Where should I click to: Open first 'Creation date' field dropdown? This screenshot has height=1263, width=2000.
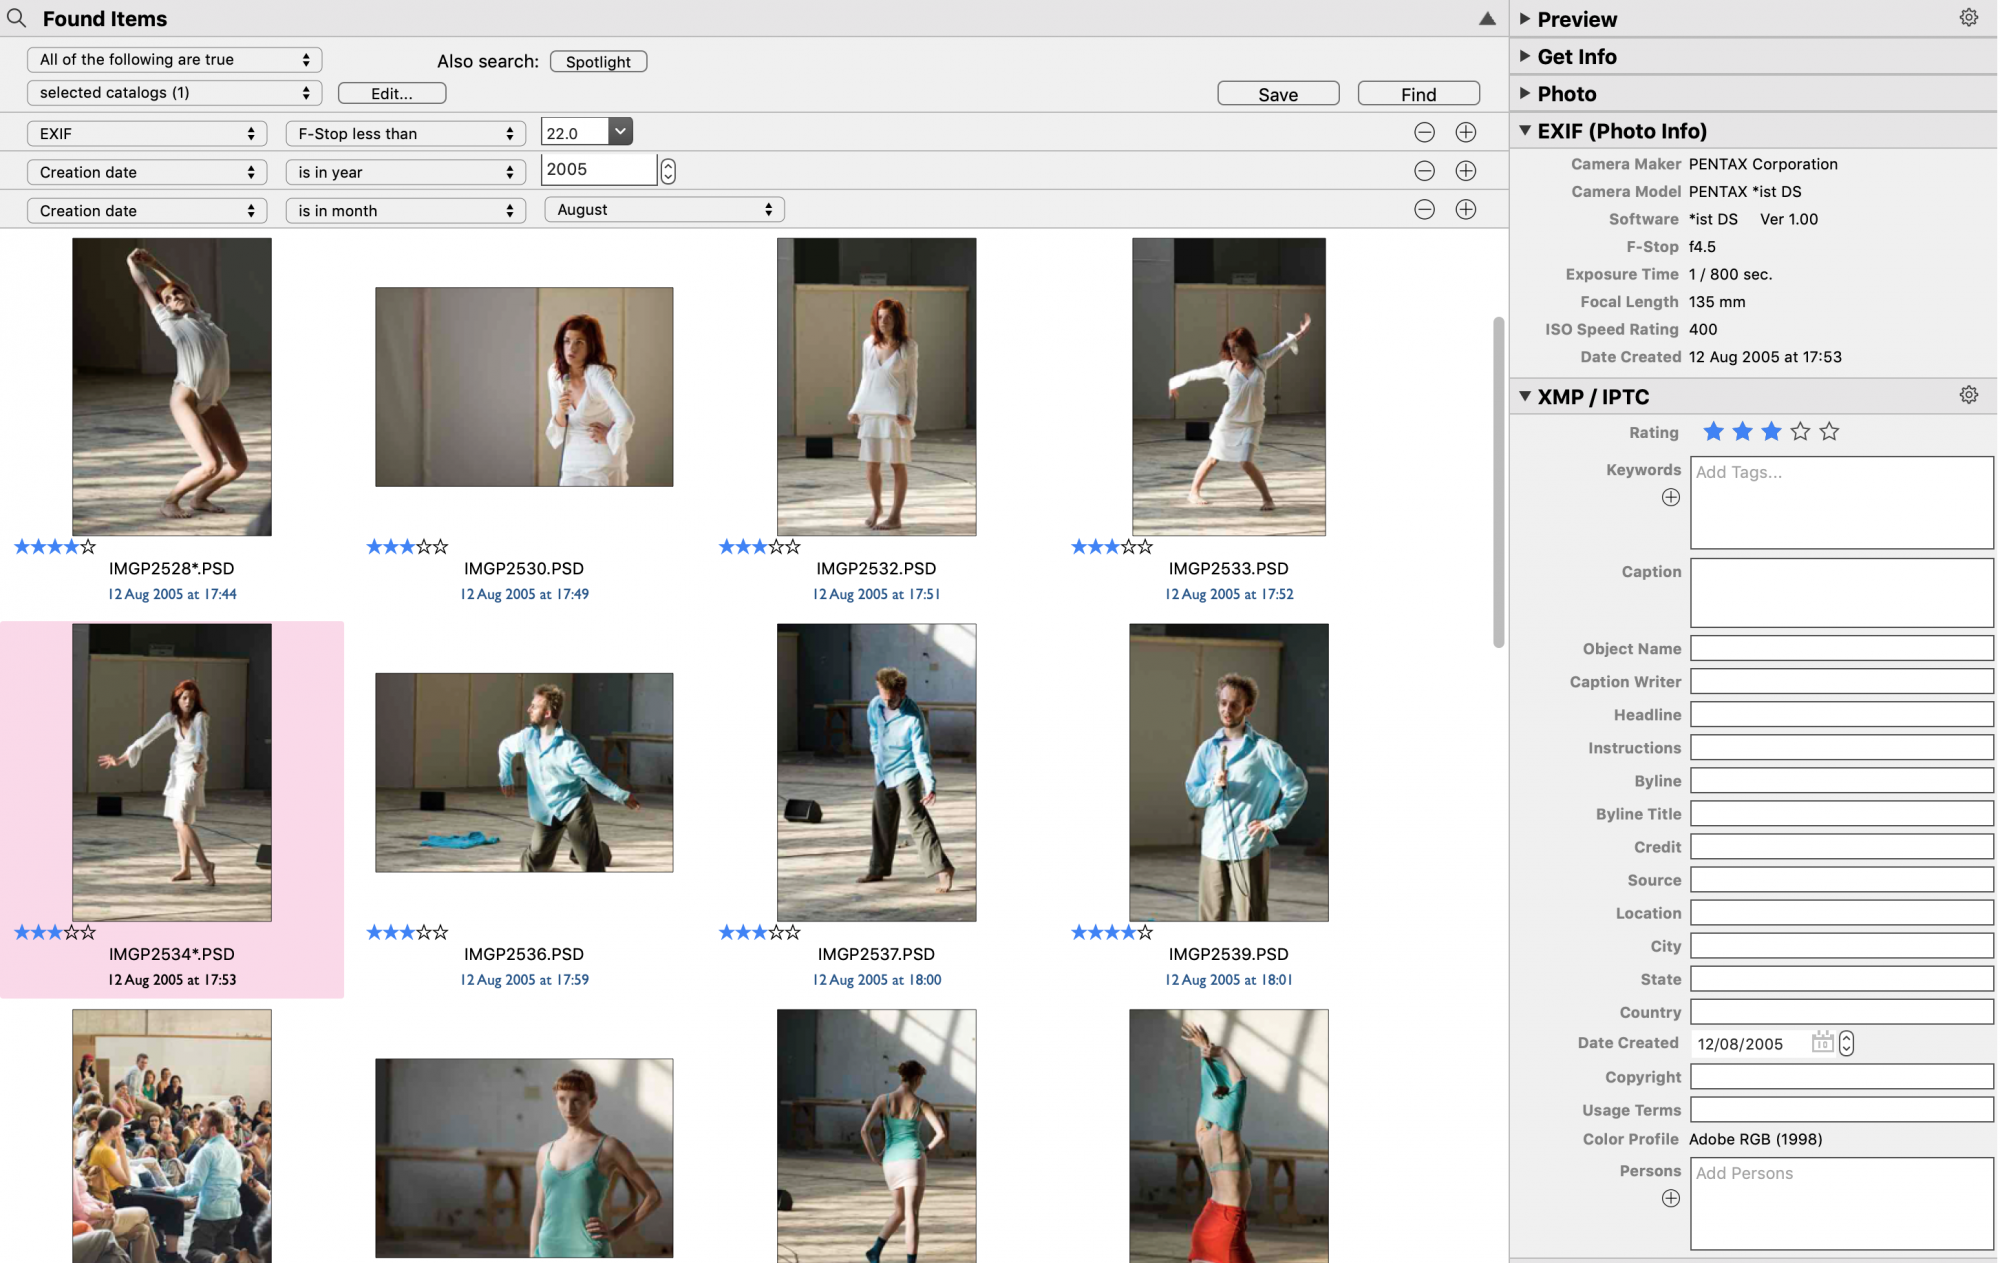click(147, 172)
